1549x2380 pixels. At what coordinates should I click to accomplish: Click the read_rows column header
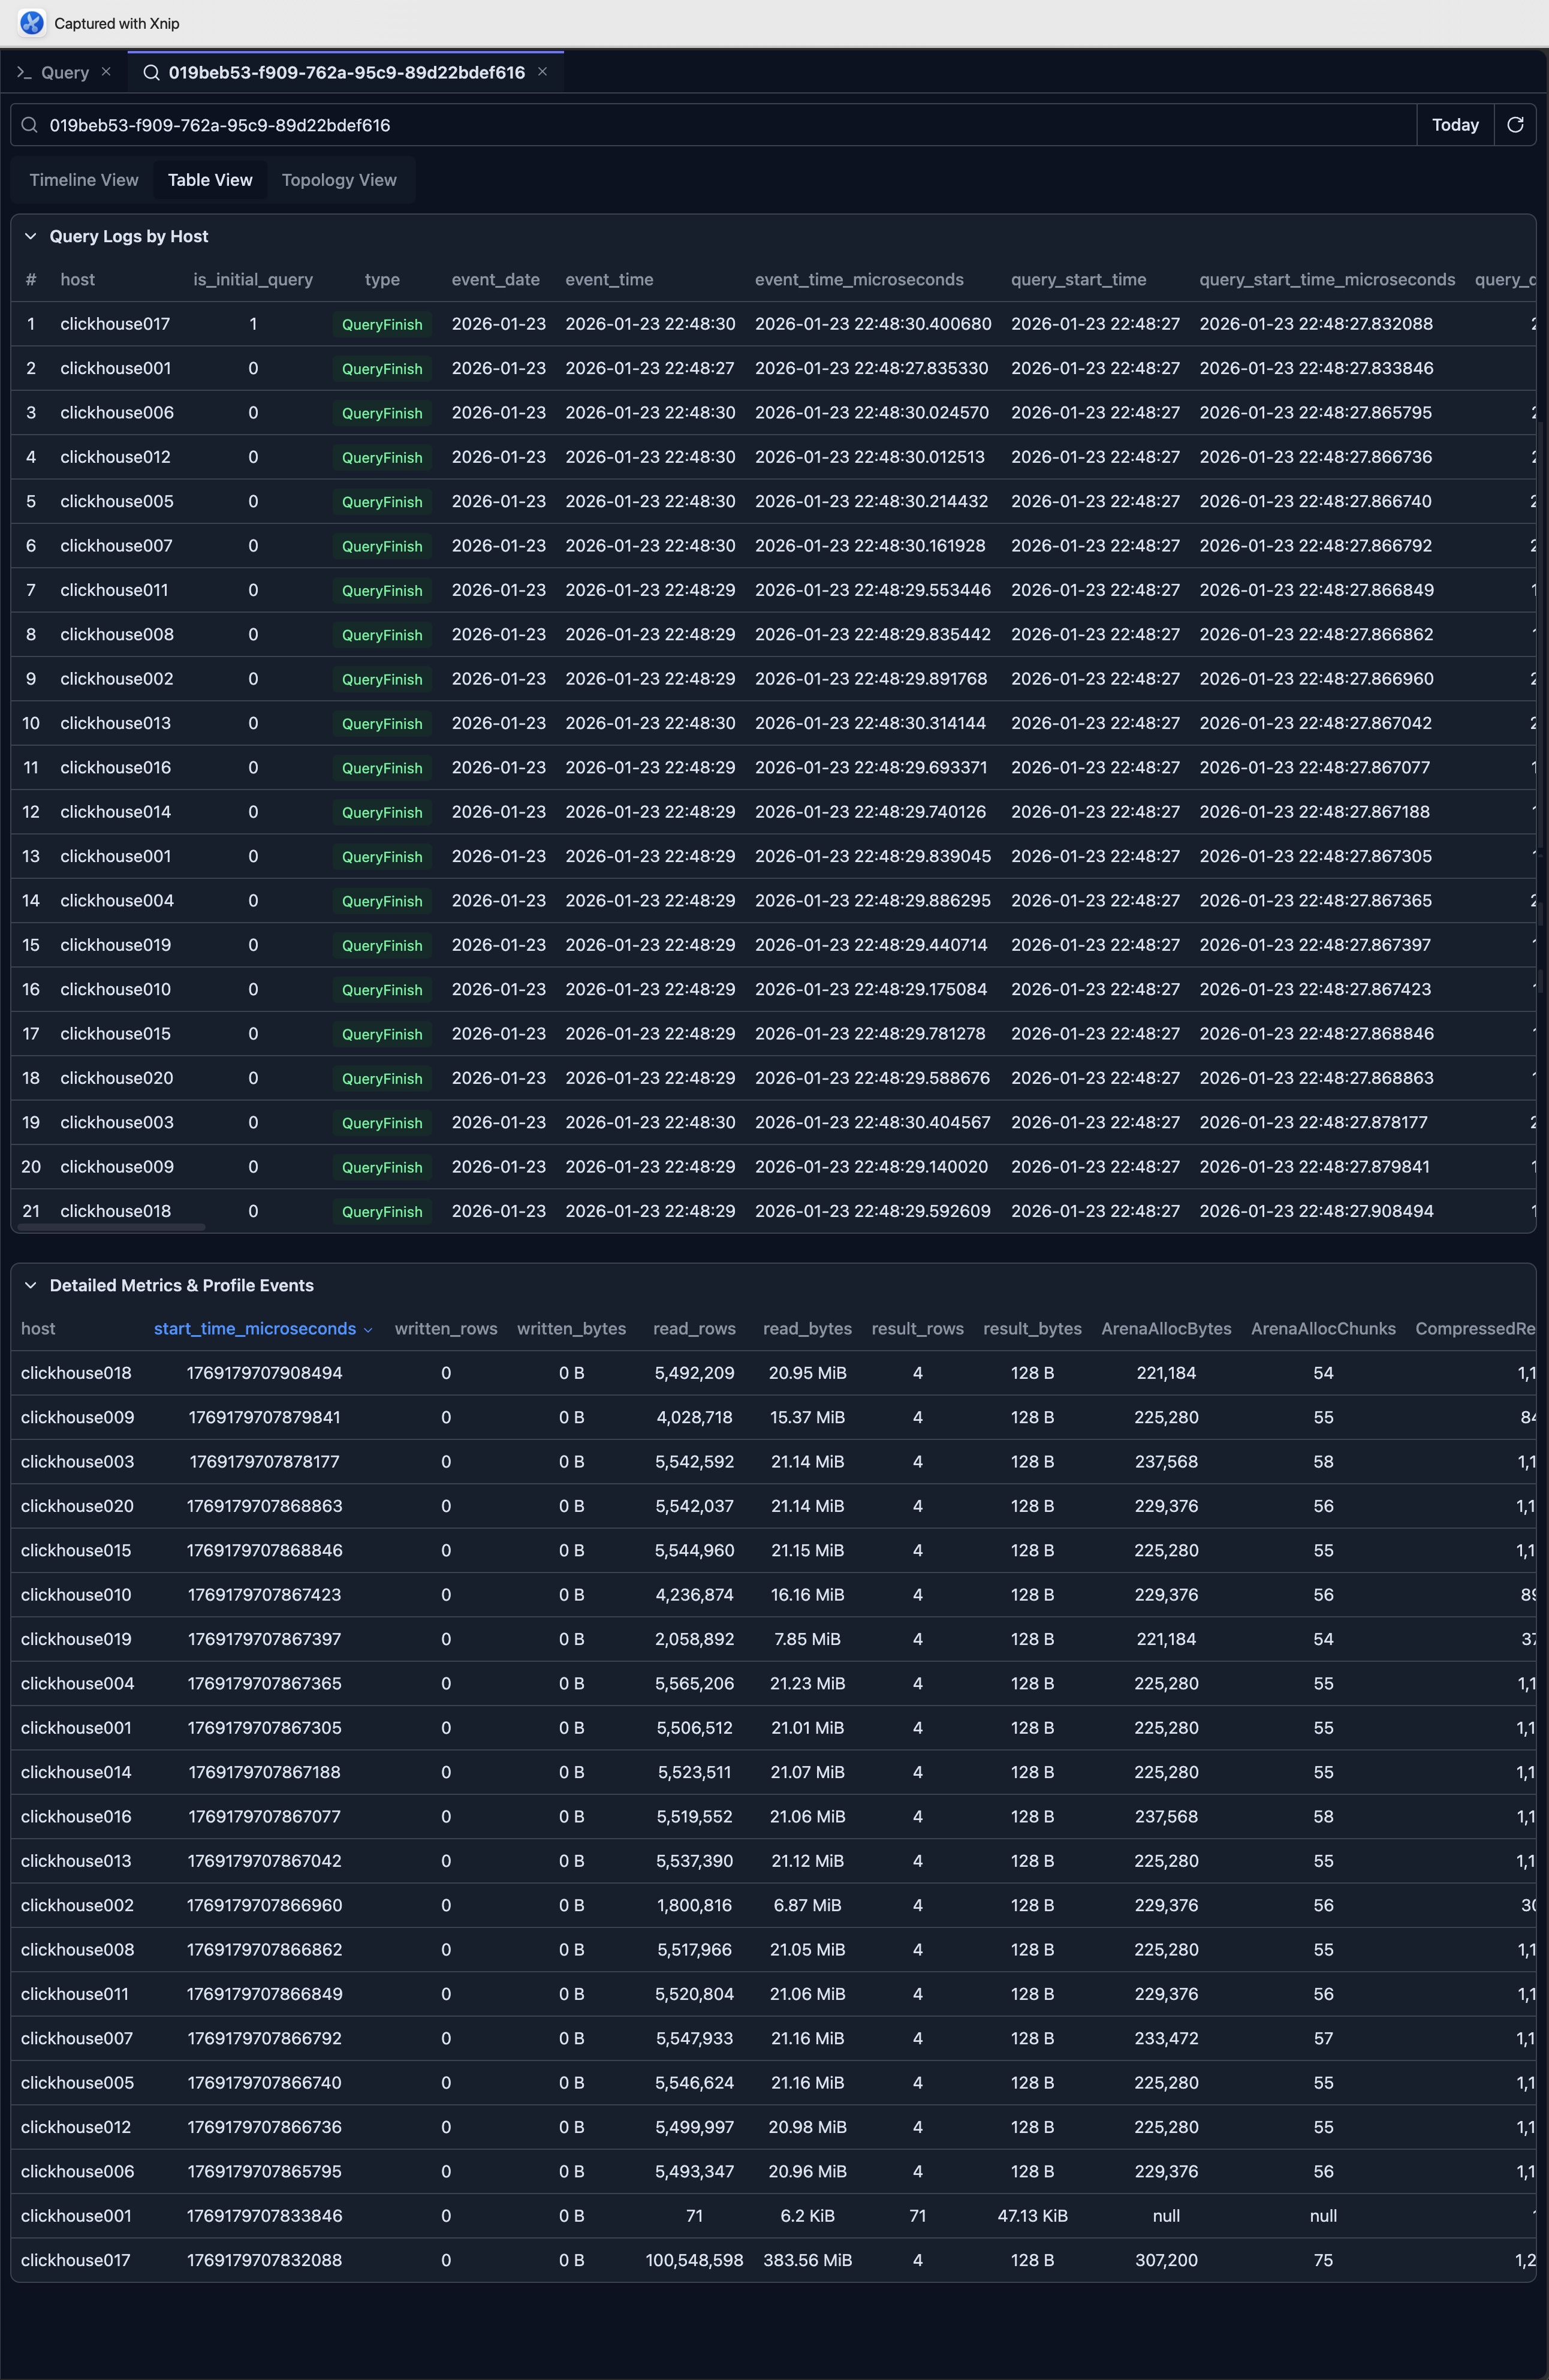694,1329
